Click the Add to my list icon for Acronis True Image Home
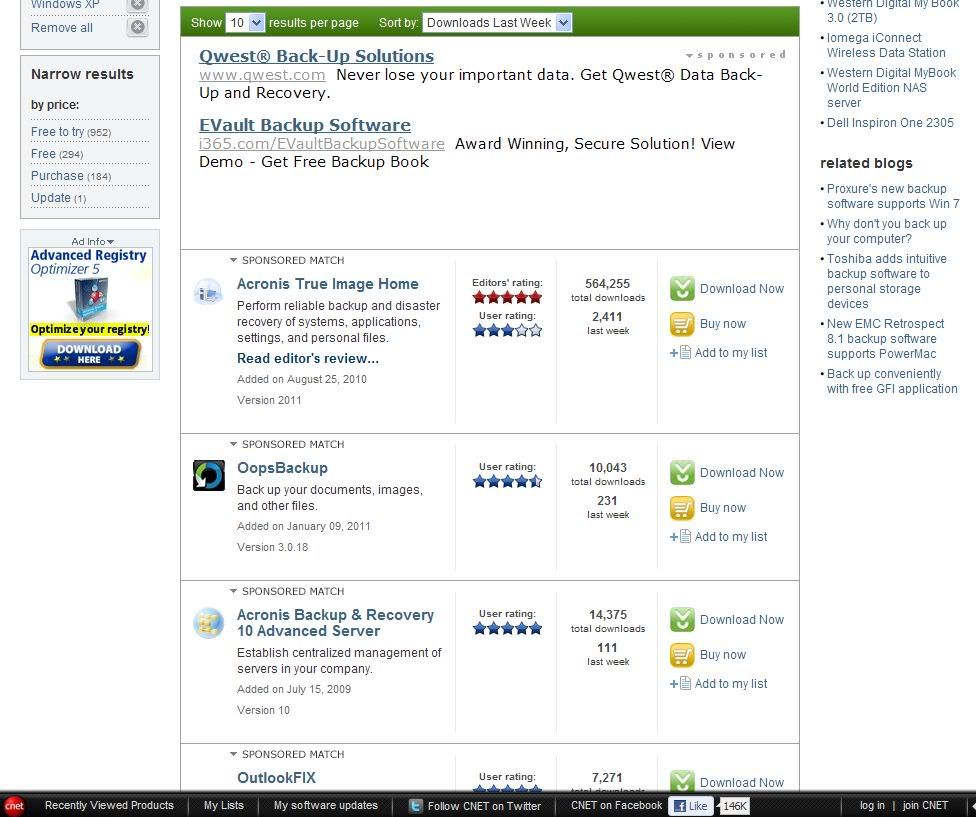 [x=680, y=353]
